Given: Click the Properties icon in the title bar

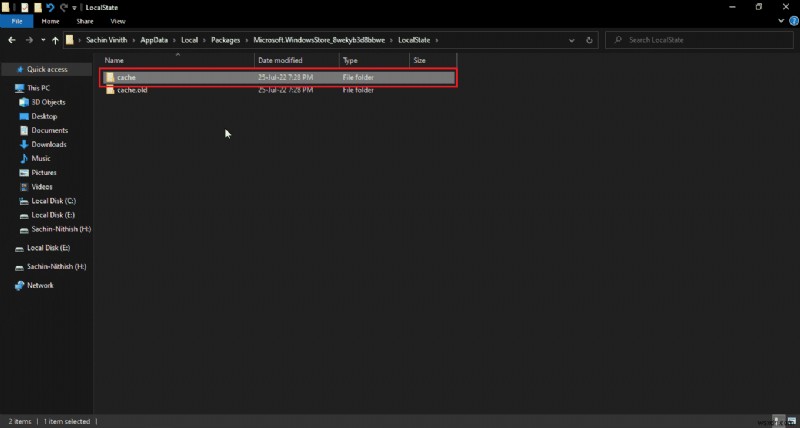Looking at the screenshot, I should [x=24, y=7].
